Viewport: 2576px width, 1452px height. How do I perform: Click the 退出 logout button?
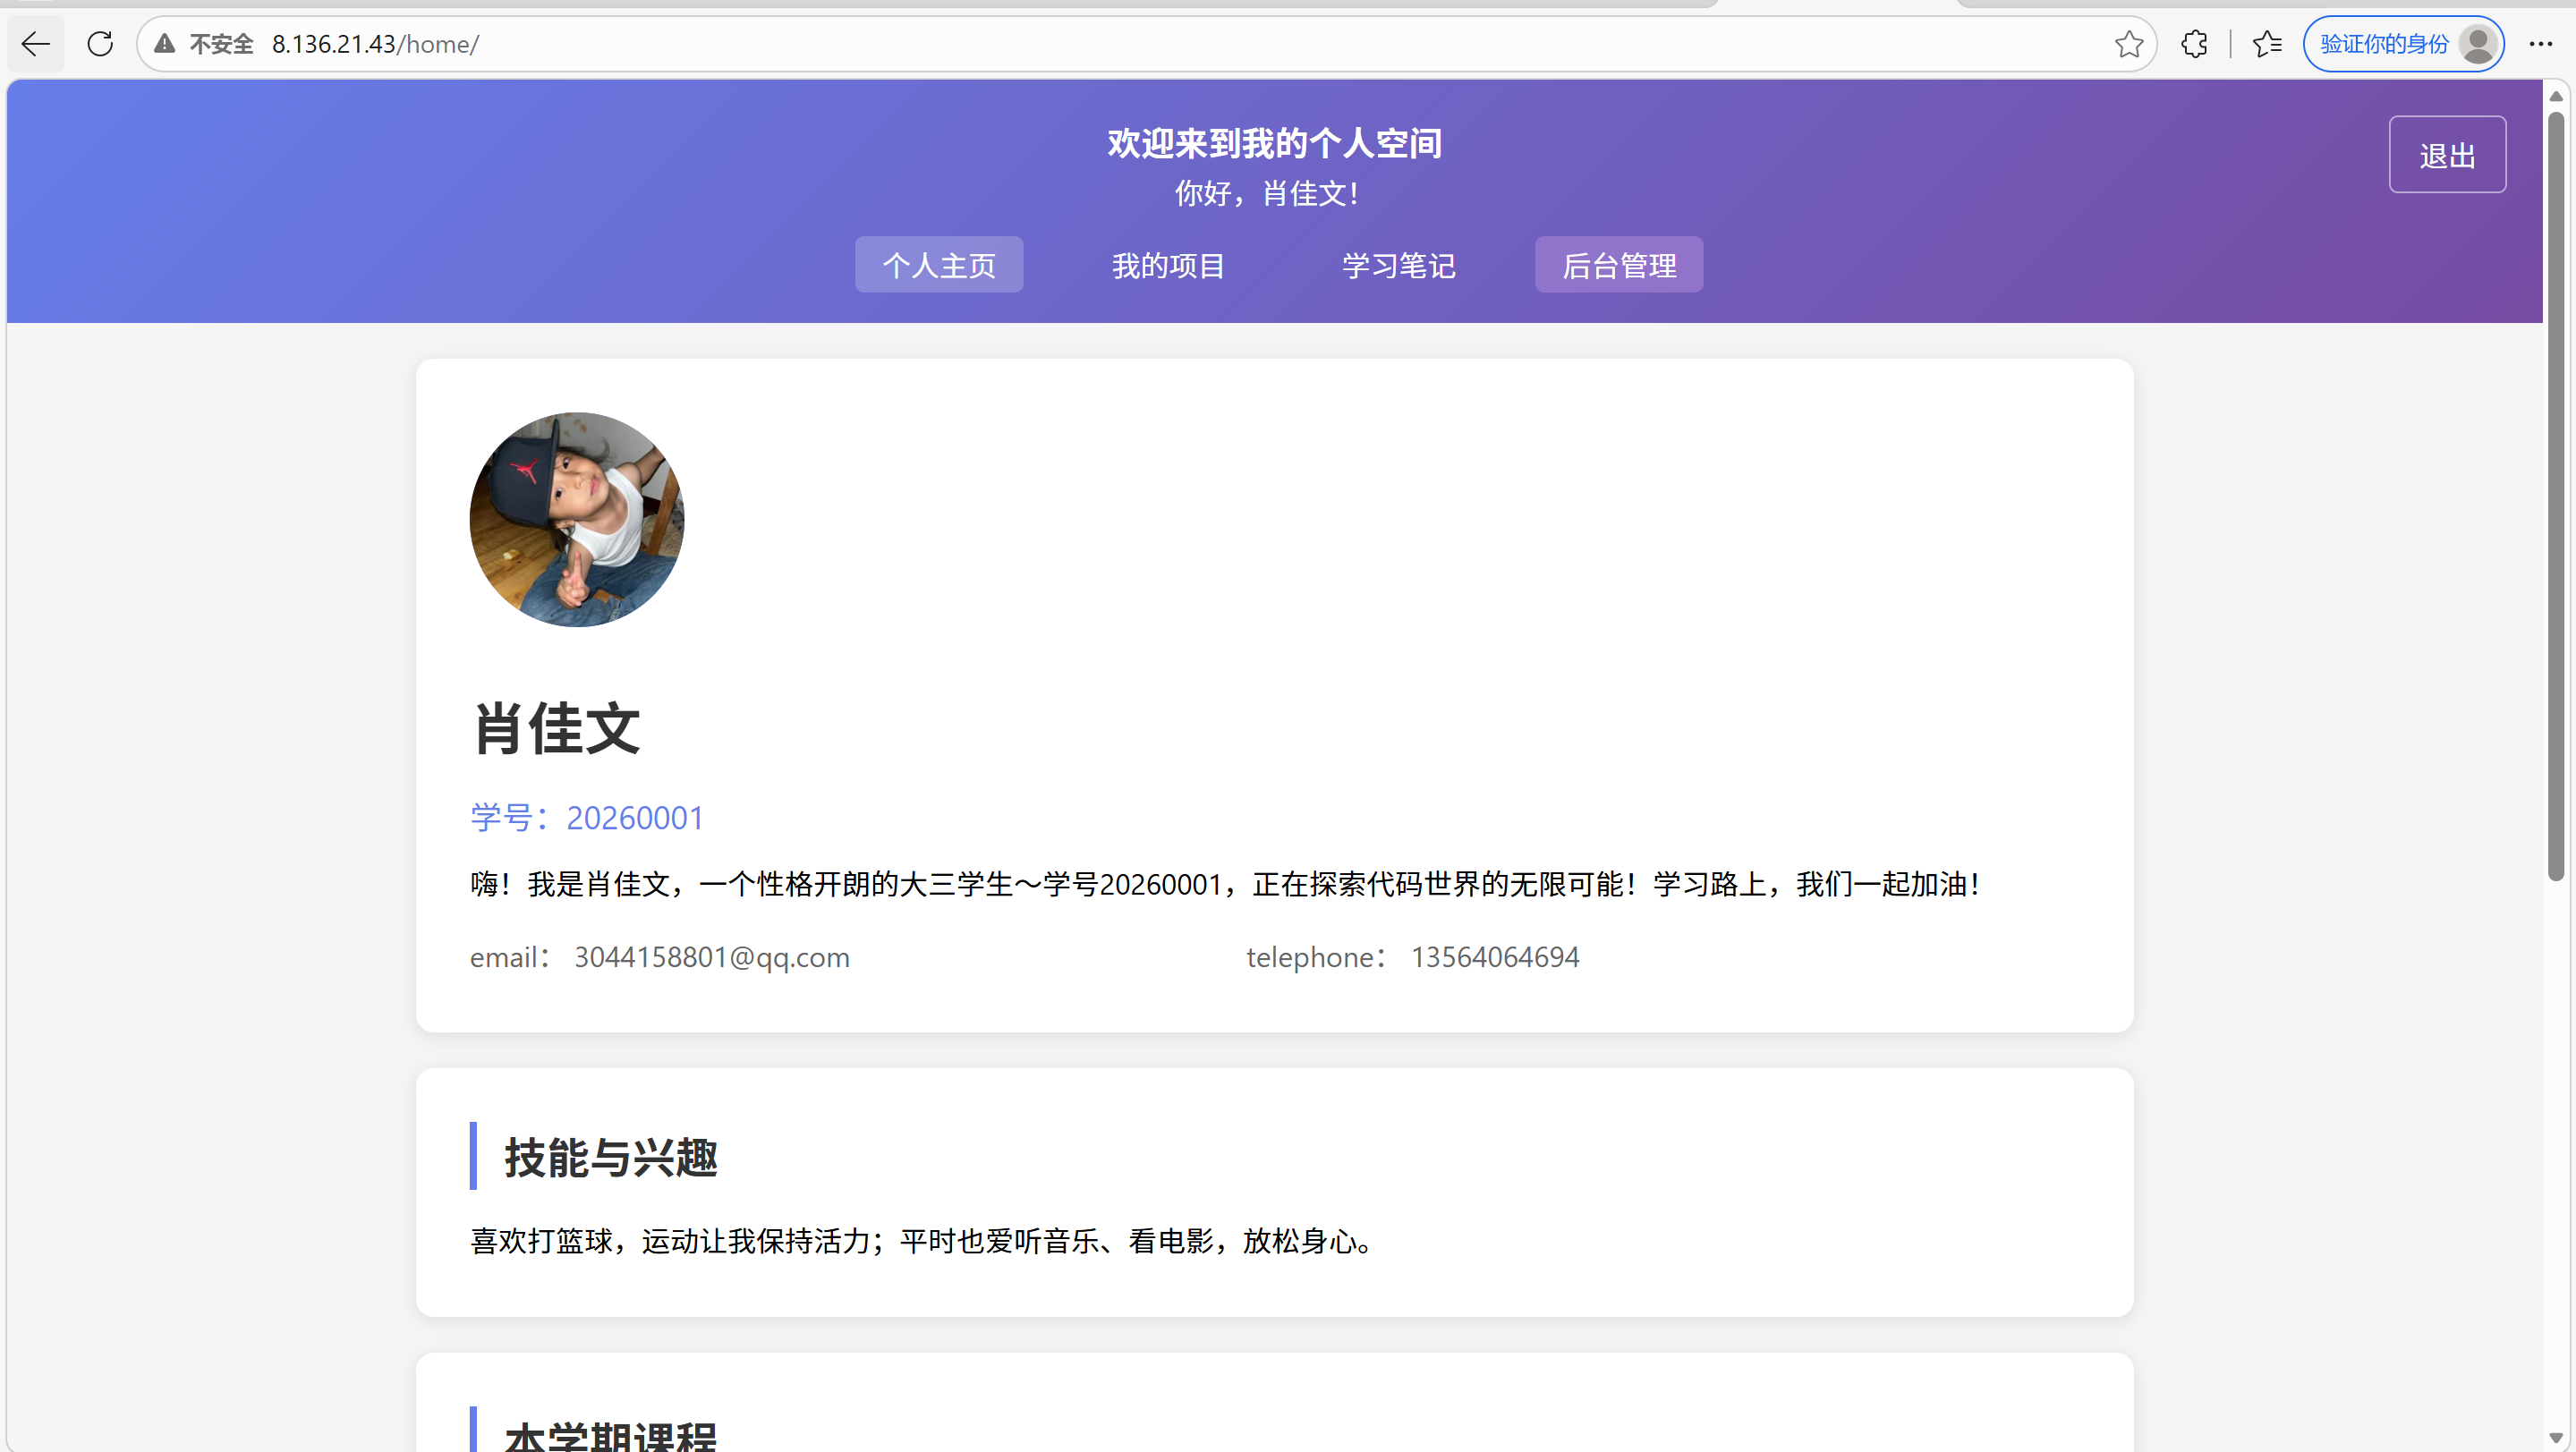click(2447, 155)
